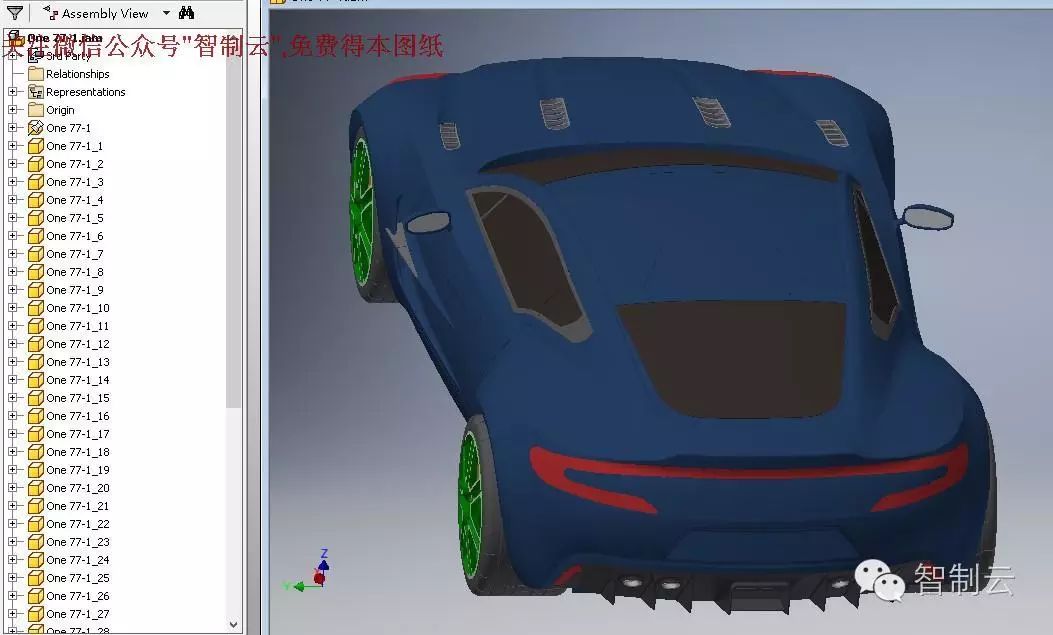Expand the One 77-1_26 node
1053x635 pixels.
click(x=12, y=595)
